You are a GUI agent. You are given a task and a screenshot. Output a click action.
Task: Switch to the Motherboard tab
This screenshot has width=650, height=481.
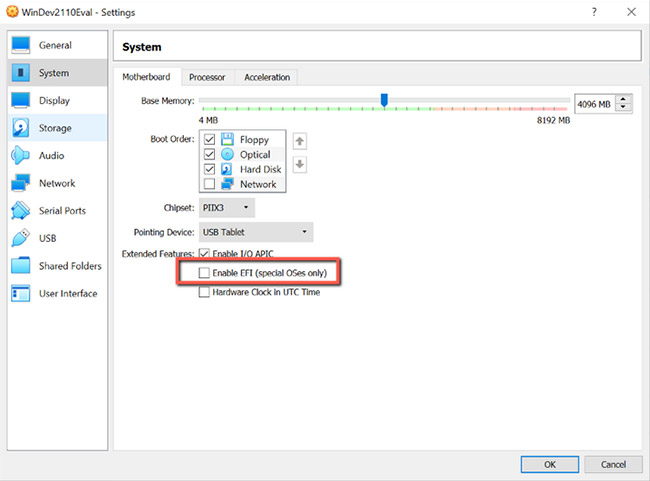click(x=146, y=77)
